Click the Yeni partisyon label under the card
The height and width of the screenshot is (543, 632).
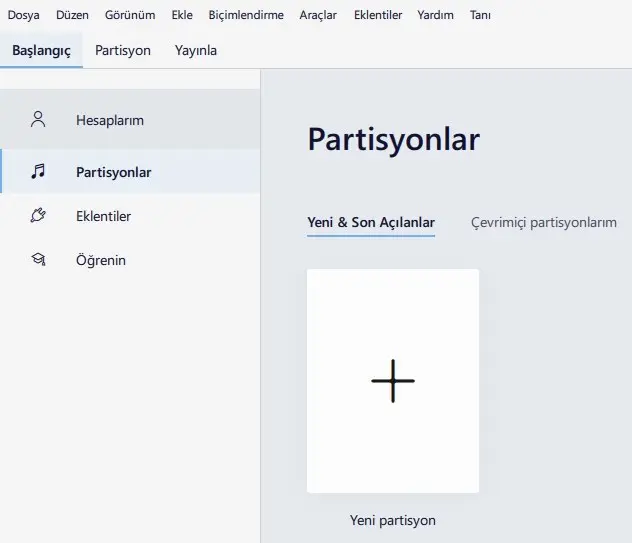coord(392,520)
